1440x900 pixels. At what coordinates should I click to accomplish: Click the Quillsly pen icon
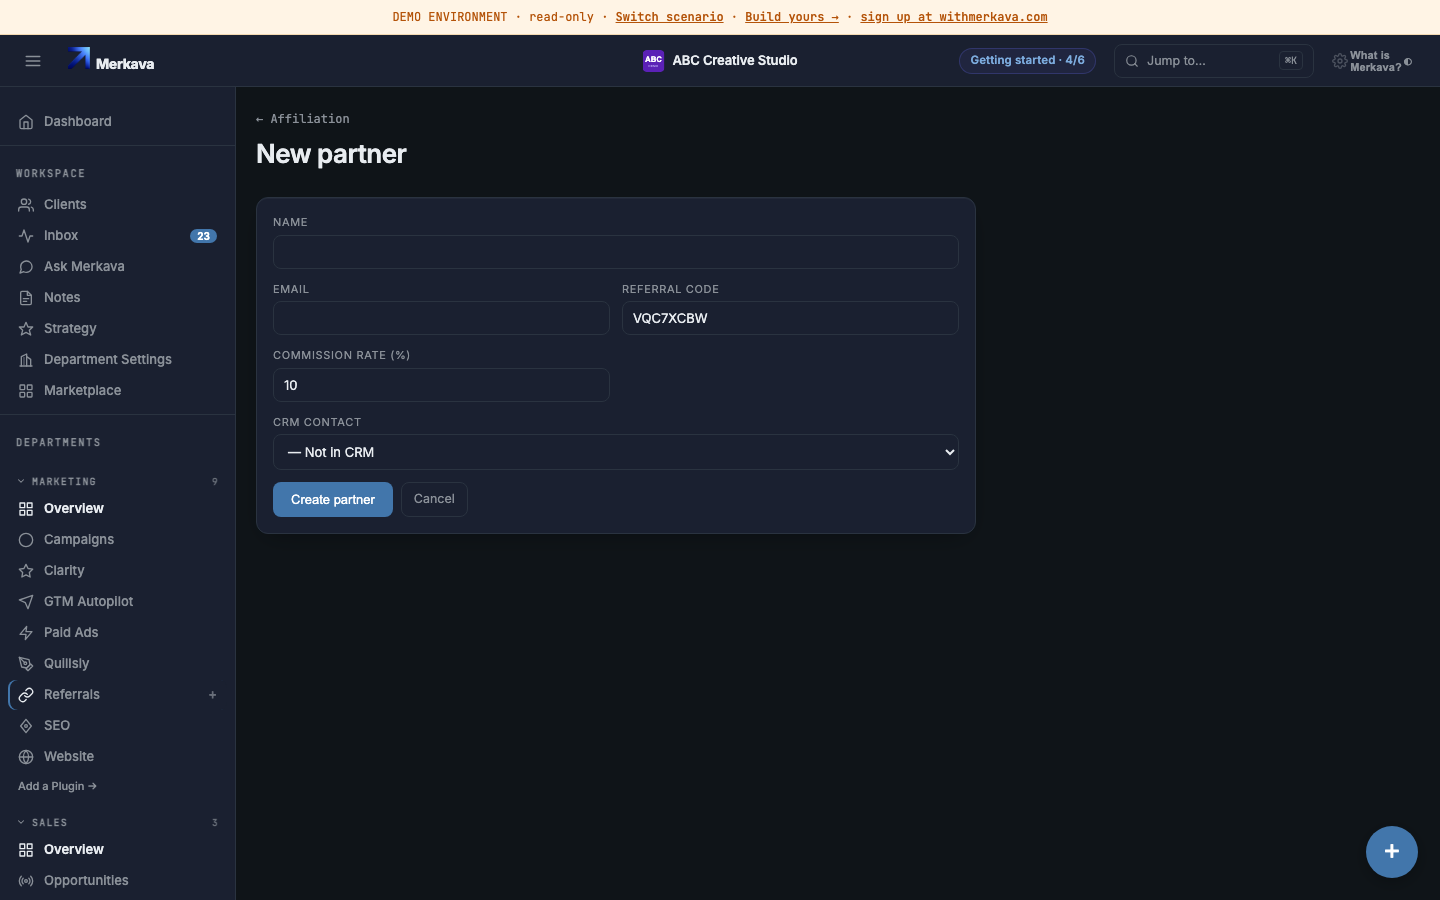[x=26, y=664]
